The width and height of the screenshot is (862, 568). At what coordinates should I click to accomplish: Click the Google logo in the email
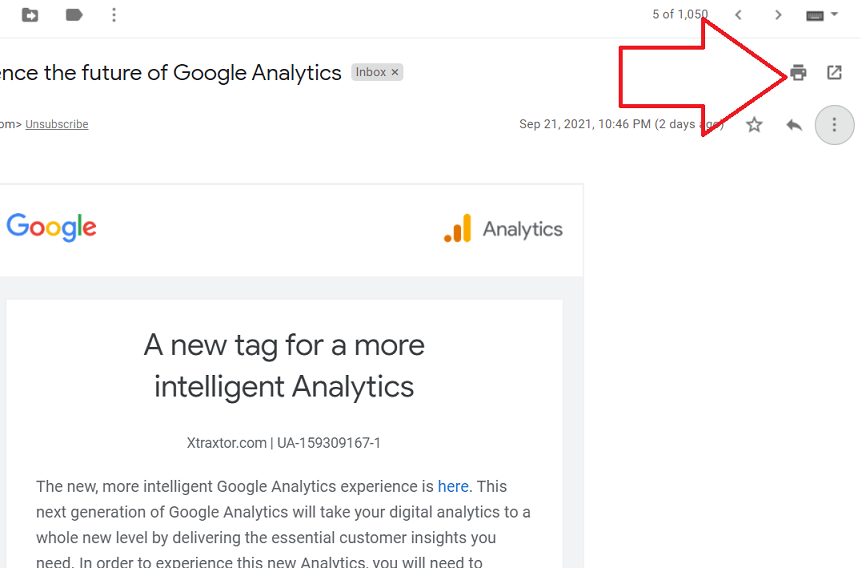(51, 228)
